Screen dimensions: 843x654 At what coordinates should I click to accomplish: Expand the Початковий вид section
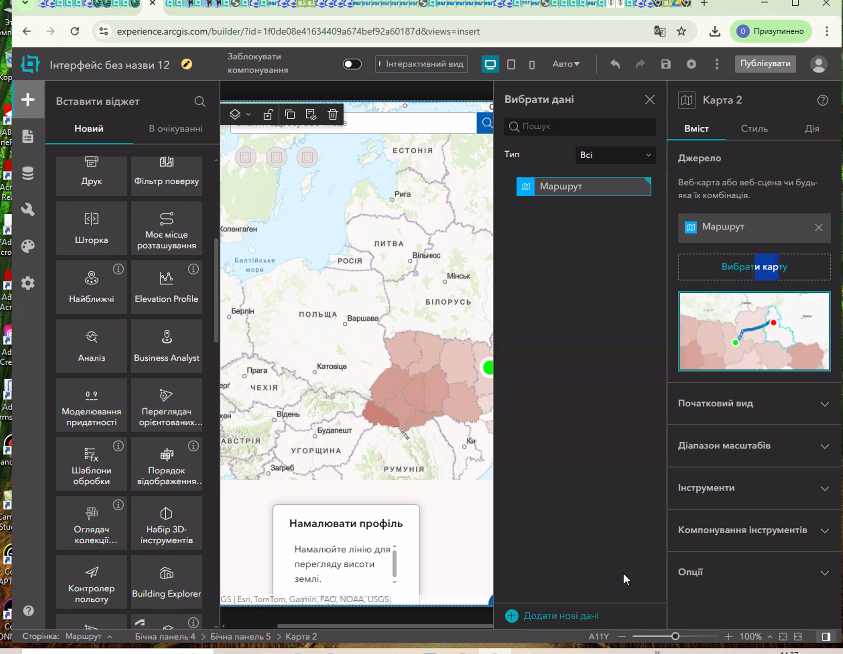pos(754,404)
